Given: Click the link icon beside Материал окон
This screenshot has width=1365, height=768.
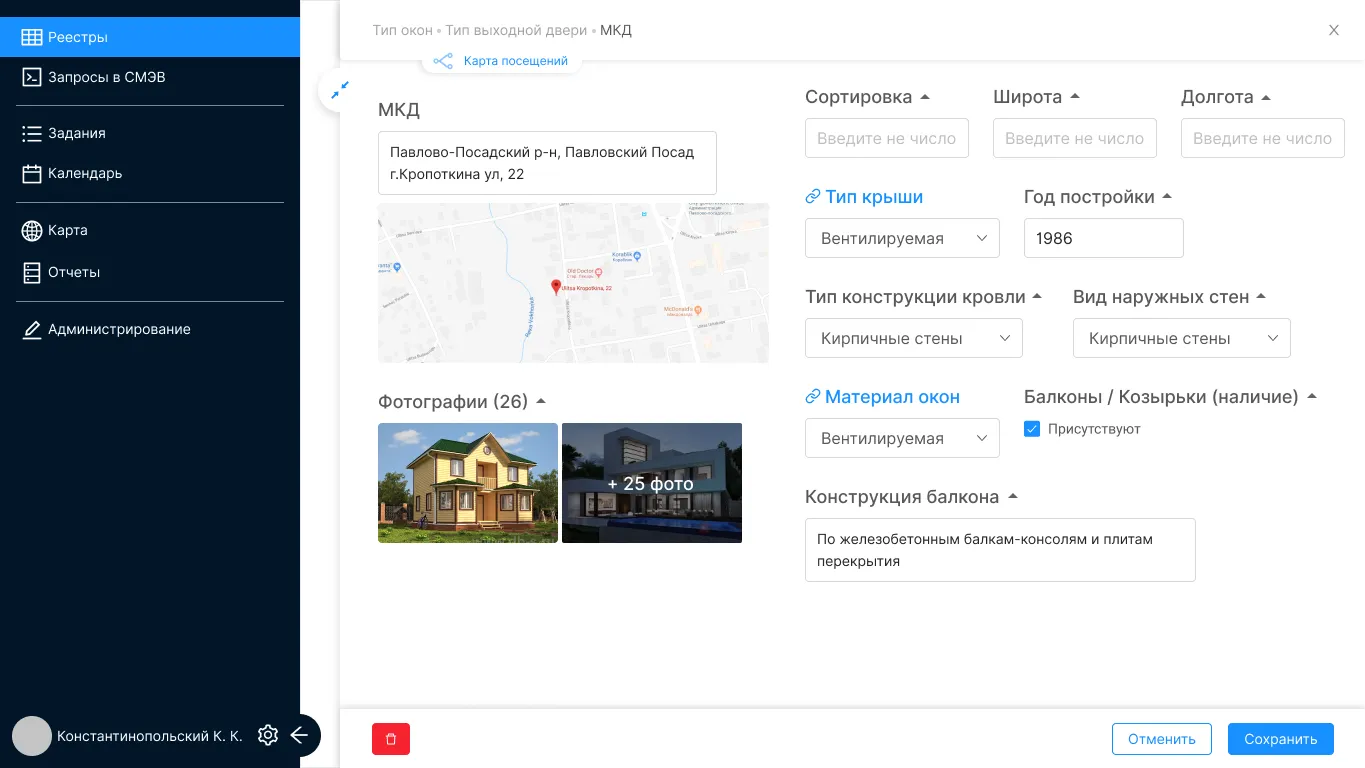Looking at the screenshot, I should tap(813, 397).
